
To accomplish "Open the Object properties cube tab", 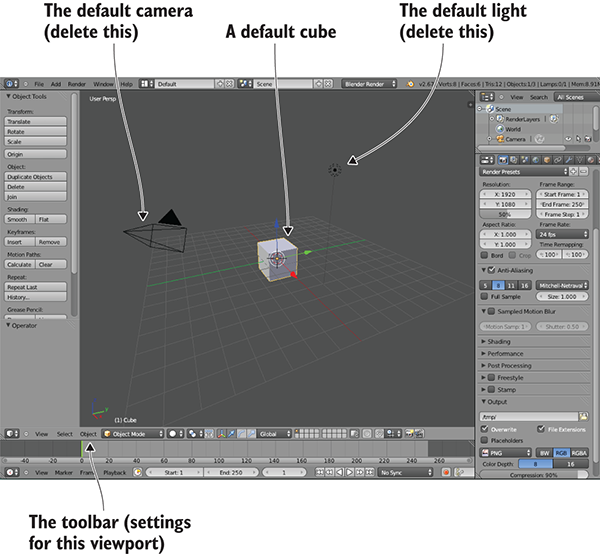I will point(547,160).
